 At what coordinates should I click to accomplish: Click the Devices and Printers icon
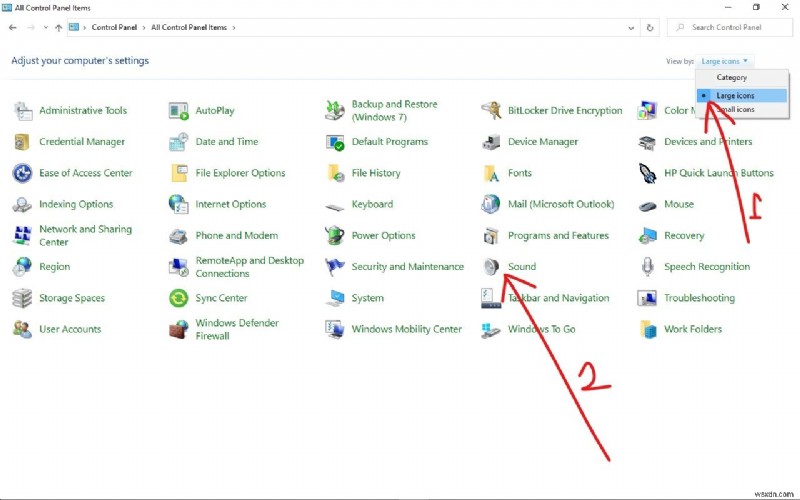coord(647,142)
